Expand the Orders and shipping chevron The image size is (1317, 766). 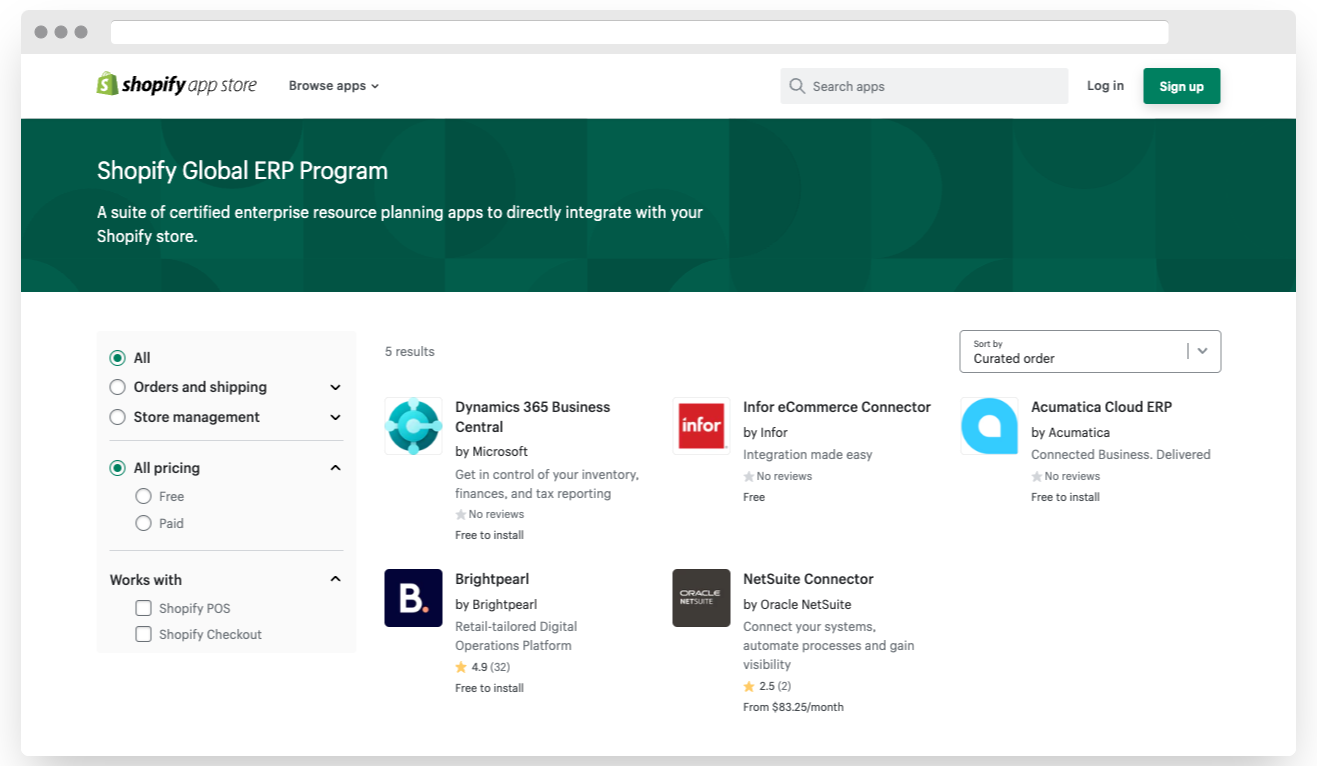(x=335, y=387)
